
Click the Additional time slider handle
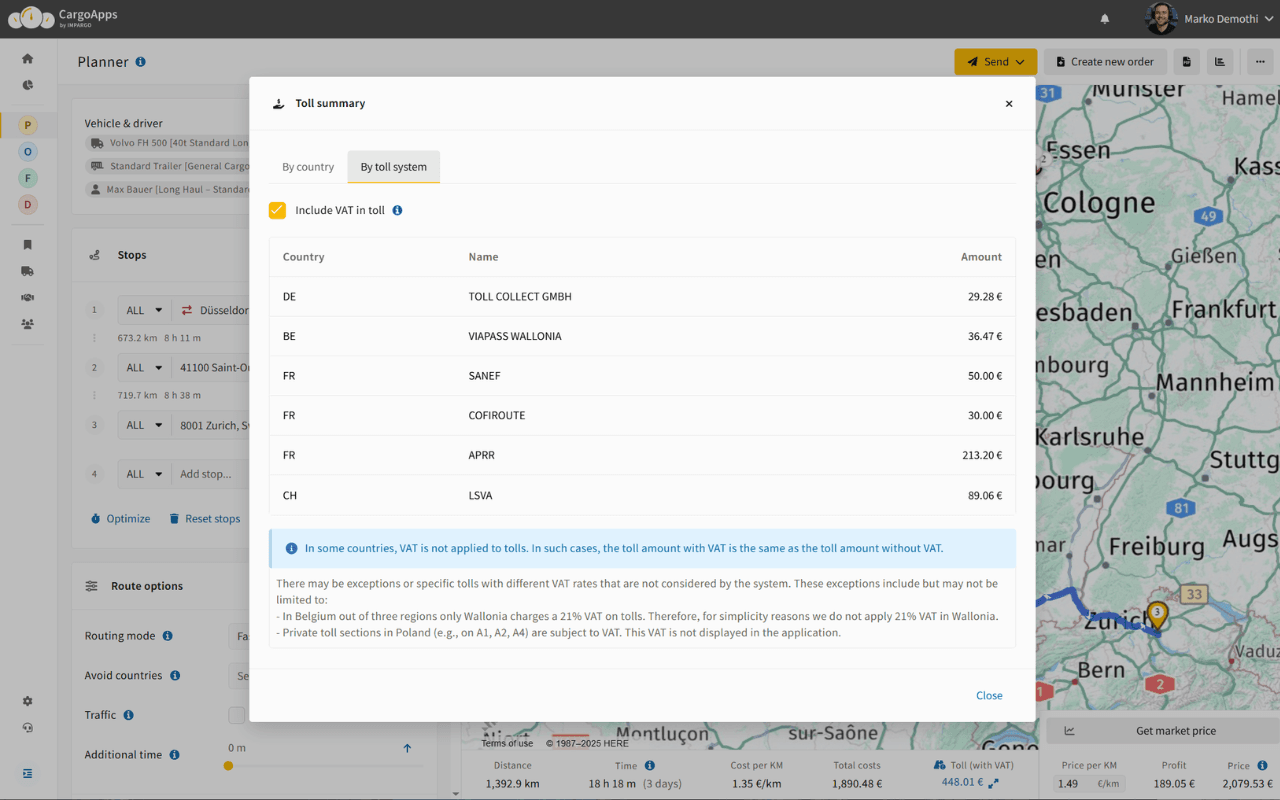click(228, 765)
